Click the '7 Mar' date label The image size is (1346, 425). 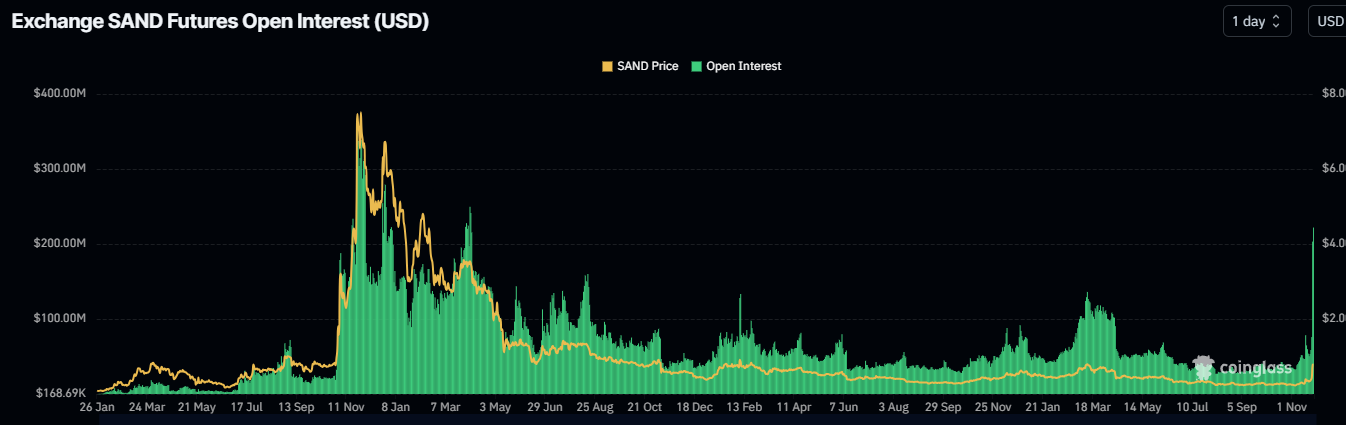[446, 408]
